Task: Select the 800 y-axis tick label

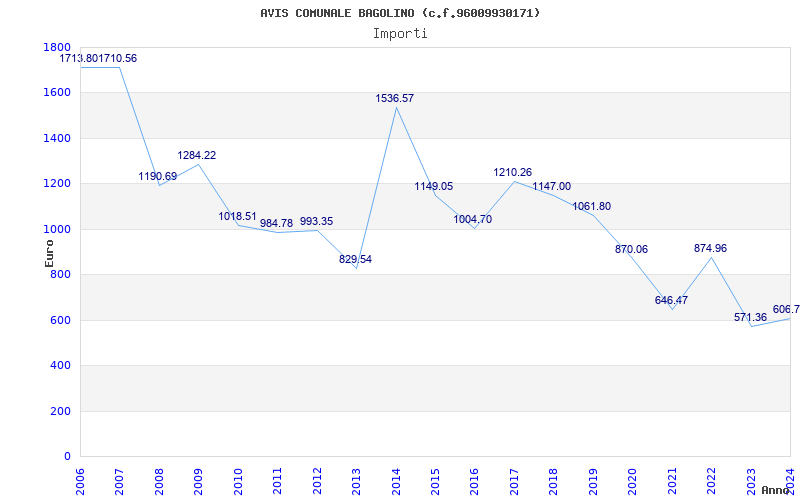Action: (60, 275)
